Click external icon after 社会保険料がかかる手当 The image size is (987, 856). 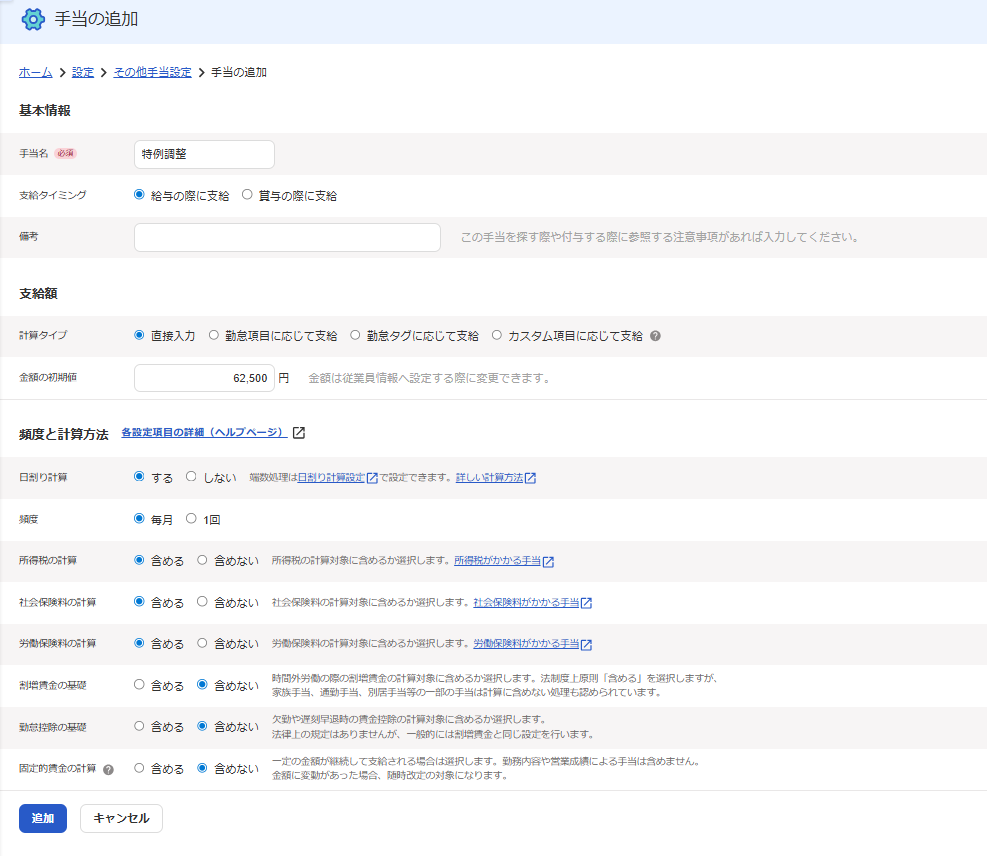coord(586,603)
